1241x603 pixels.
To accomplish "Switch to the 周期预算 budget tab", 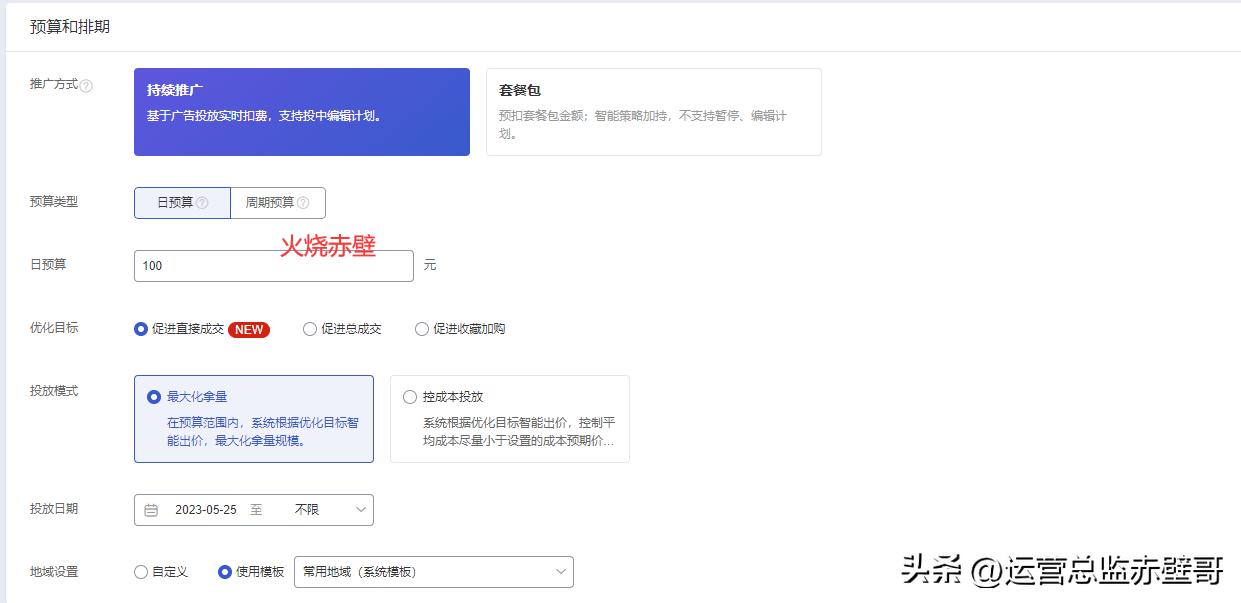I will click(x=278, y=202).
